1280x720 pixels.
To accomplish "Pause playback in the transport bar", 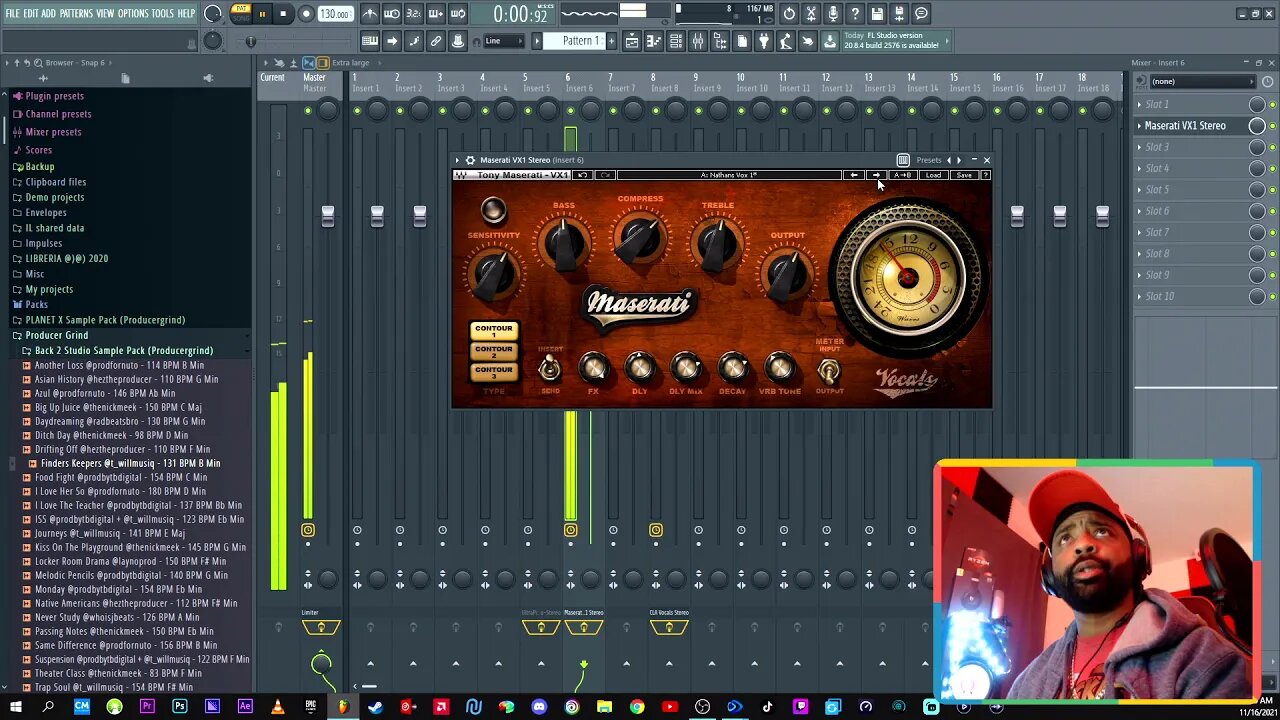I will [x=262, y=14].
